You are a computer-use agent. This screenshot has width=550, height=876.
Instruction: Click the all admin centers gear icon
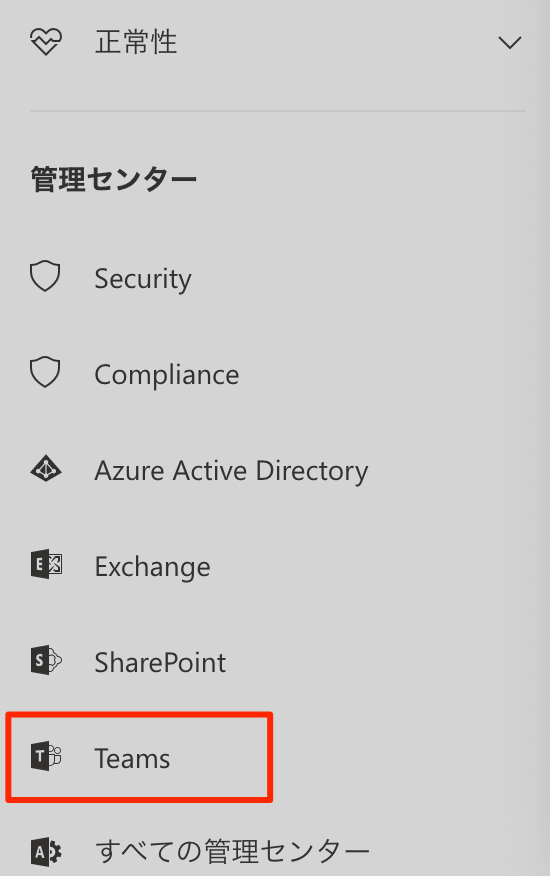pos(46,852)
